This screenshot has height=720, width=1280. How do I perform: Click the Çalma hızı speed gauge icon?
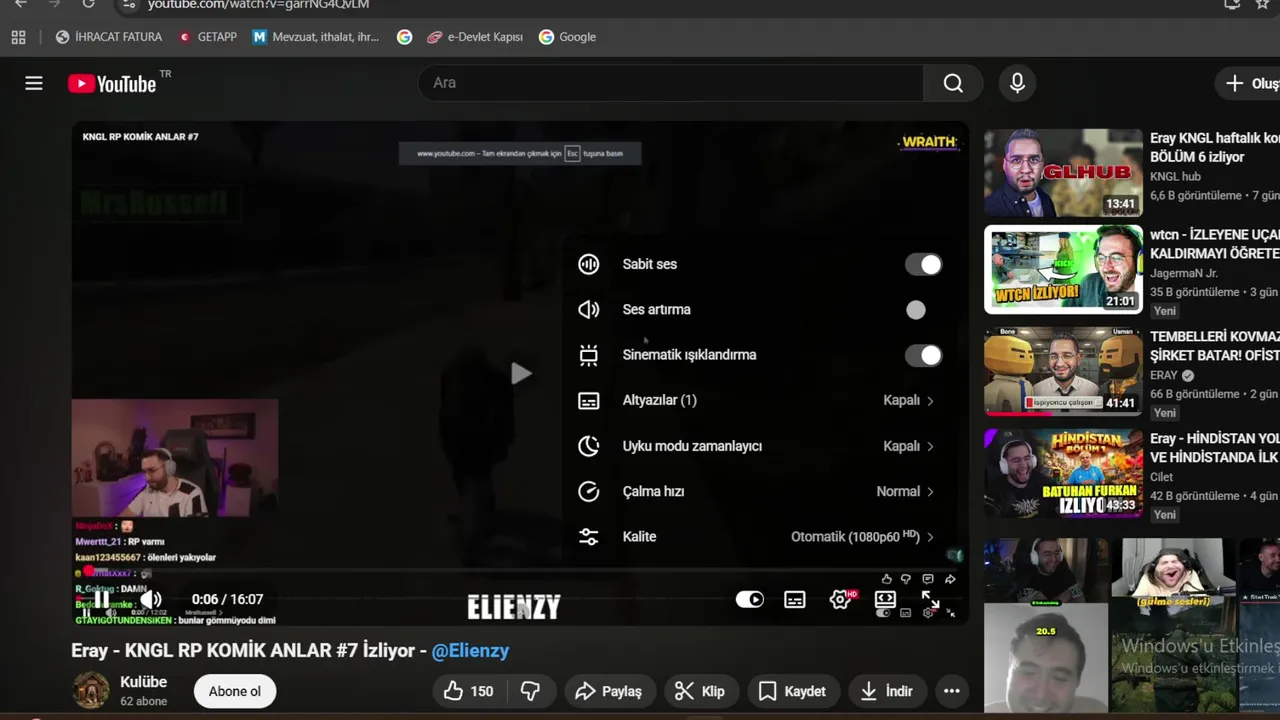589,491
